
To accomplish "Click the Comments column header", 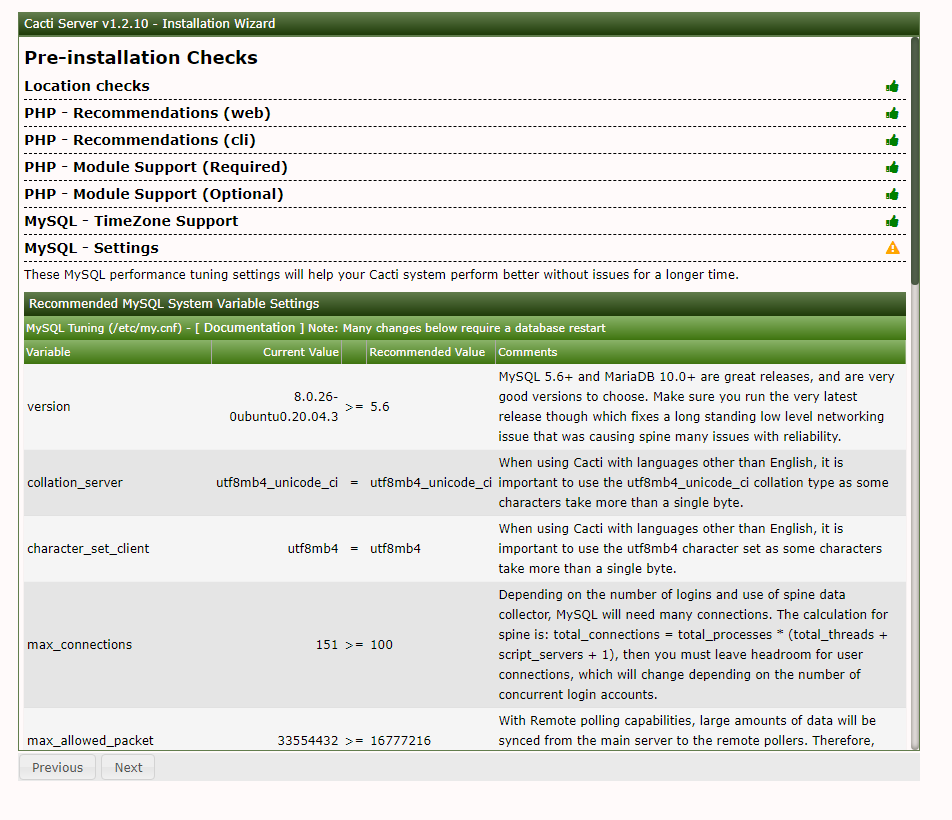I will point(701,352).
